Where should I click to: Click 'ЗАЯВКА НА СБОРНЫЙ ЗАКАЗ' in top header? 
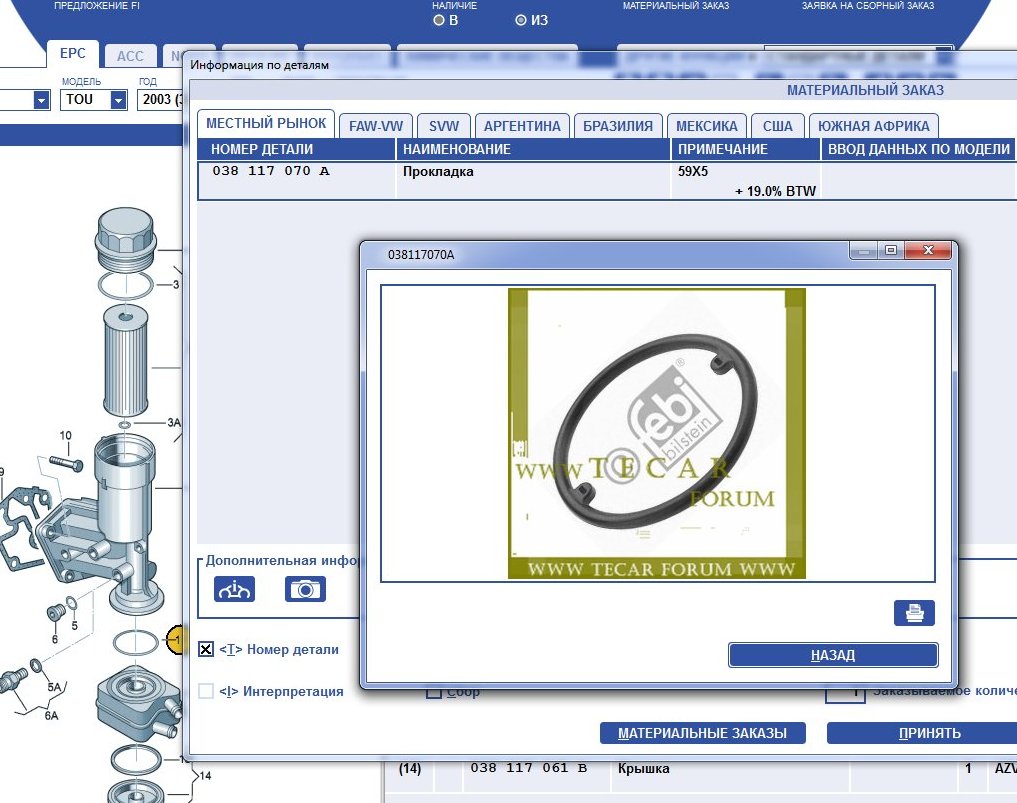tap(868, 6)
